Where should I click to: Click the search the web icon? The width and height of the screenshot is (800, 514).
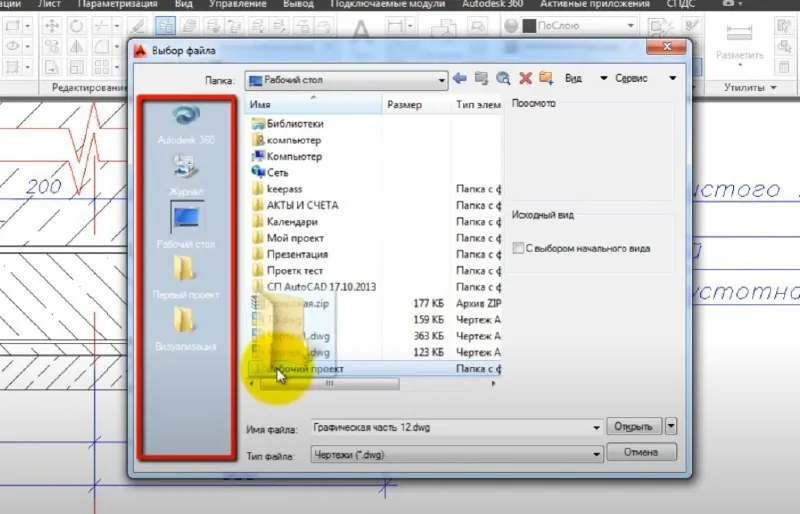tap(503, 78)
